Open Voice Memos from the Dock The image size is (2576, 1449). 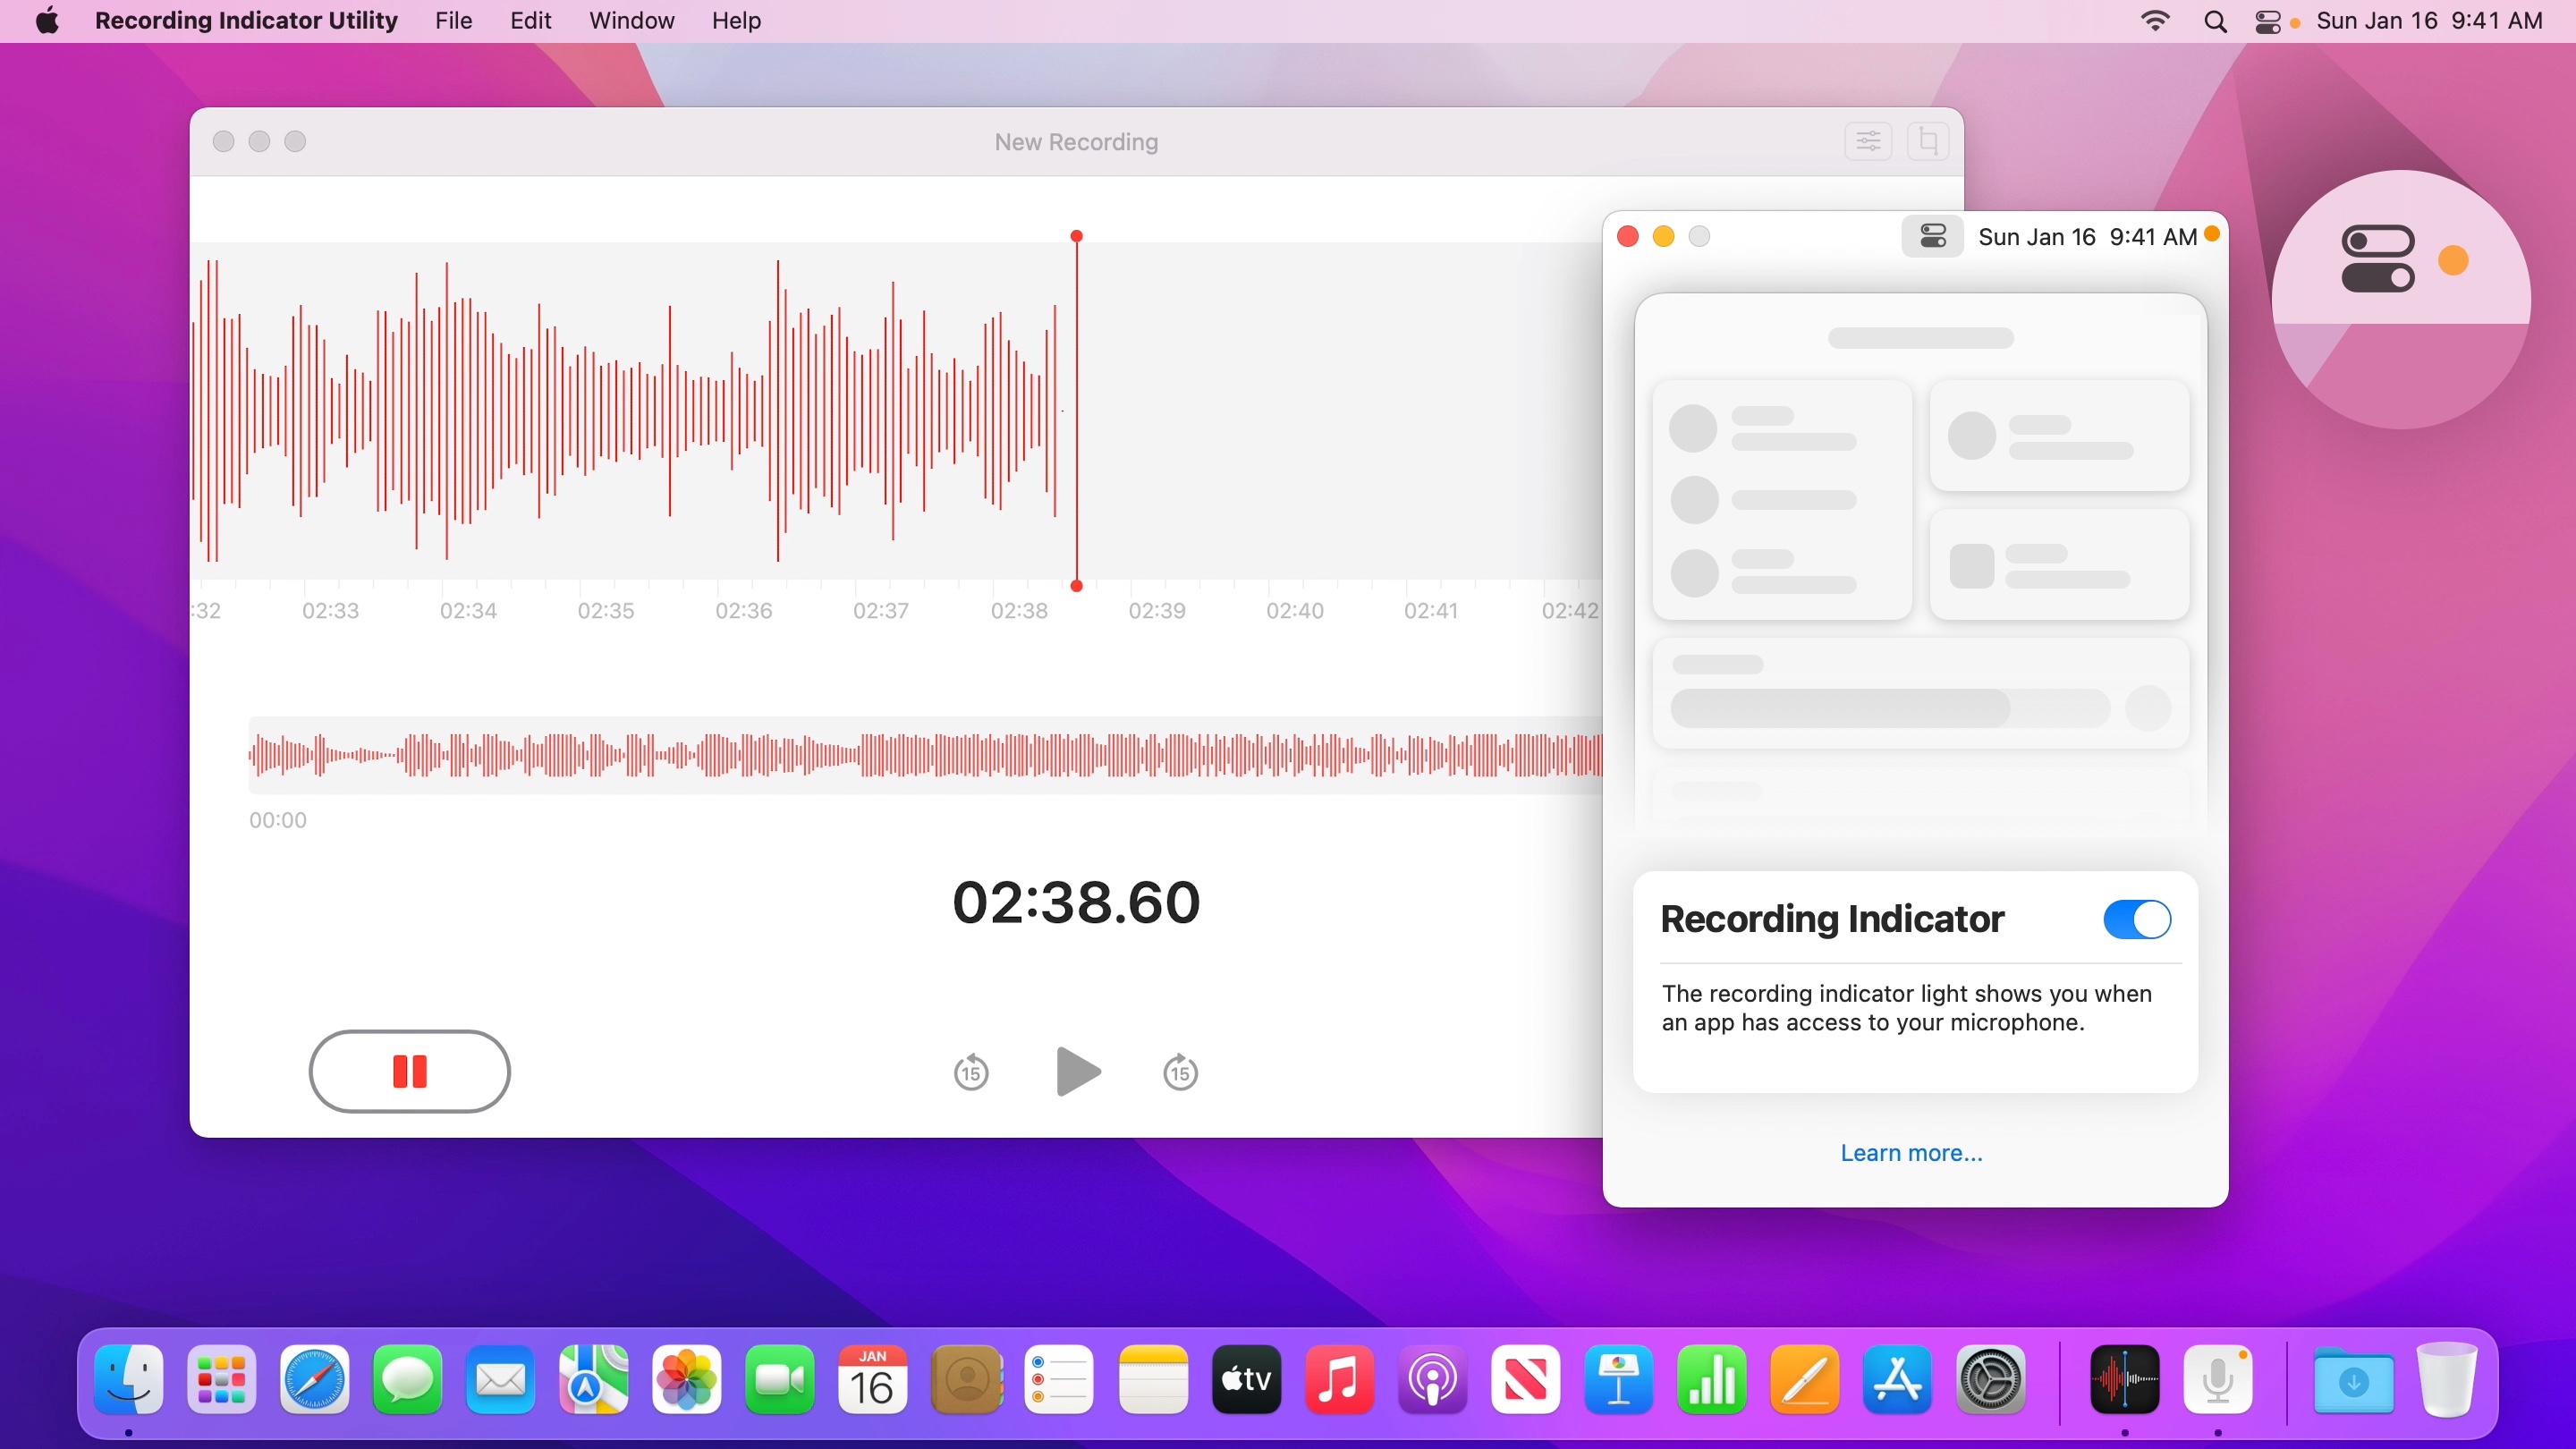(2124, 1380)
